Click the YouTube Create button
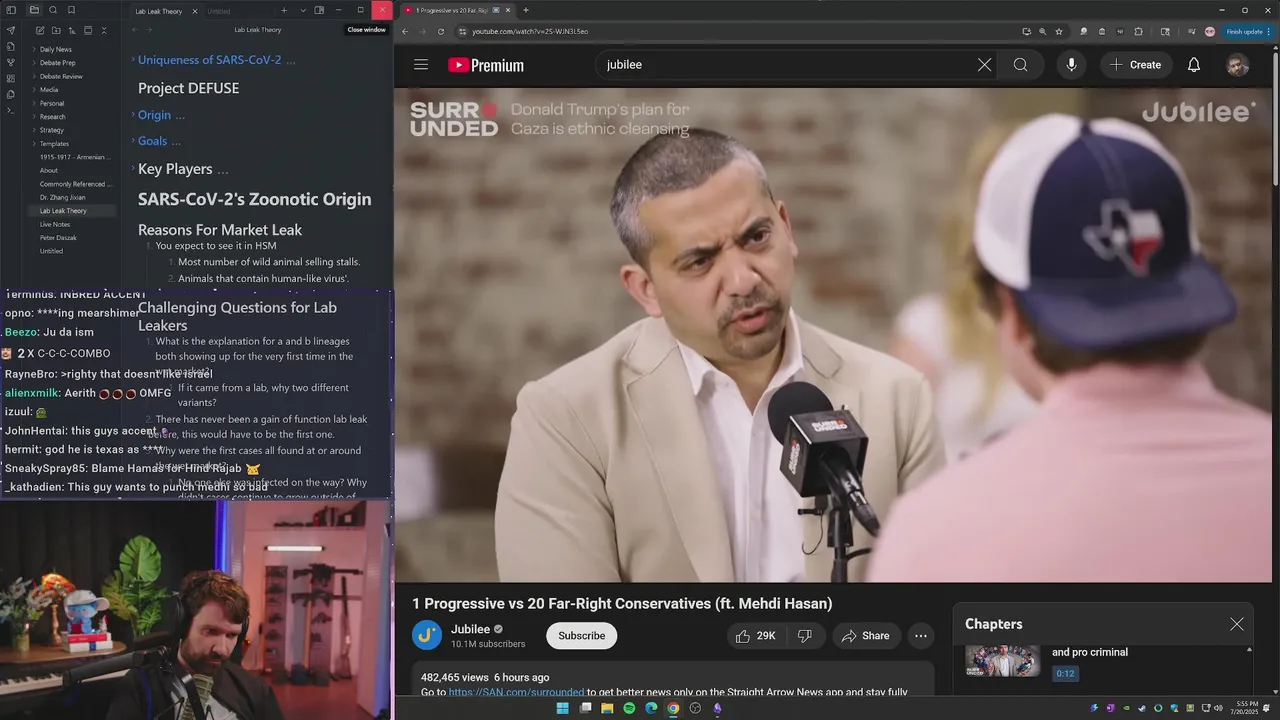The height and width of the screenshot is (720, 1280). pos(1135,65)
